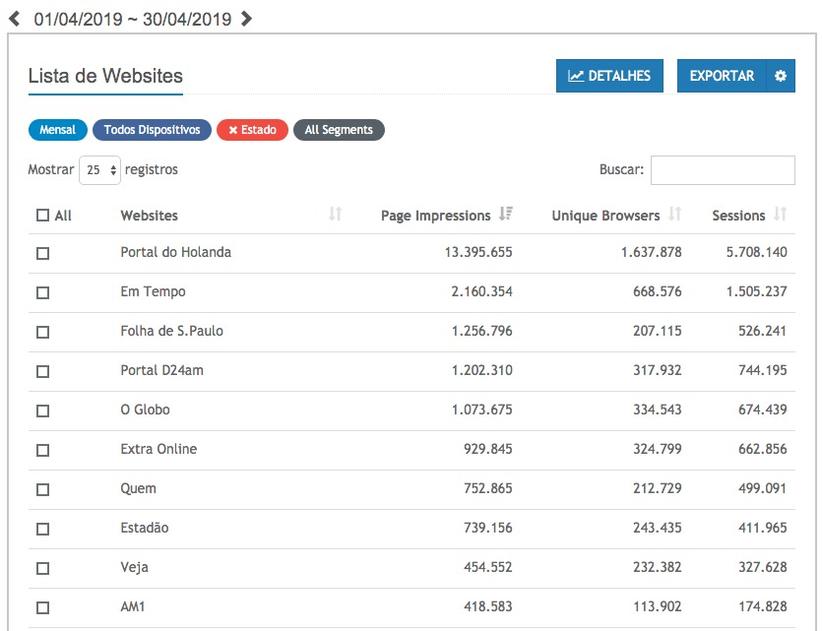Click the EXPORTAR button
The image size is (822, 631).
pos(721,76)
